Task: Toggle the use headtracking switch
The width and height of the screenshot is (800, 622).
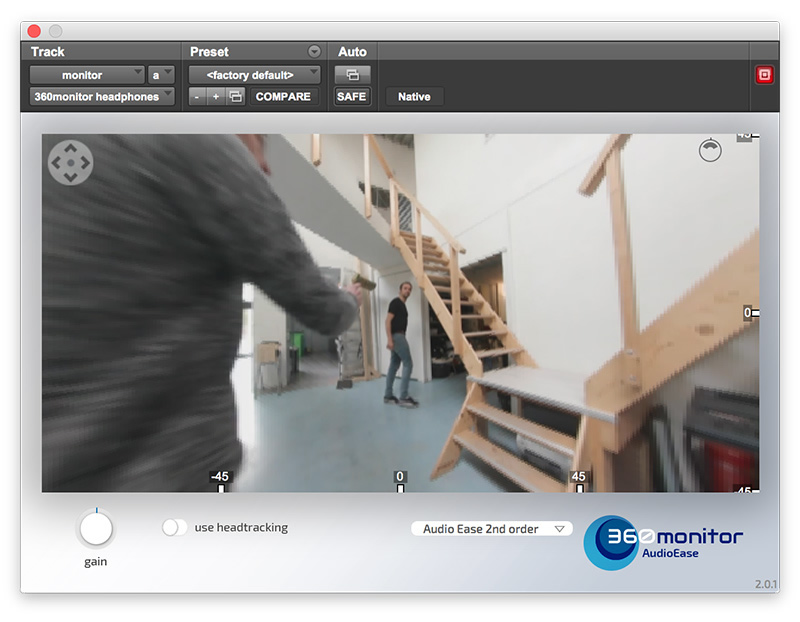Action: pos(174,527)
